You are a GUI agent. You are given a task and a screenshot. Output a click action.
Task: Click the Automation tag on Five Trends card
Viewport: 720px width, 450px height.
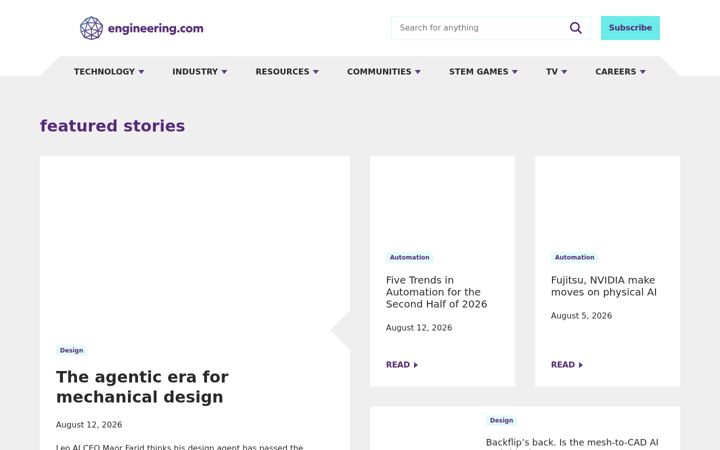point(410,258)
